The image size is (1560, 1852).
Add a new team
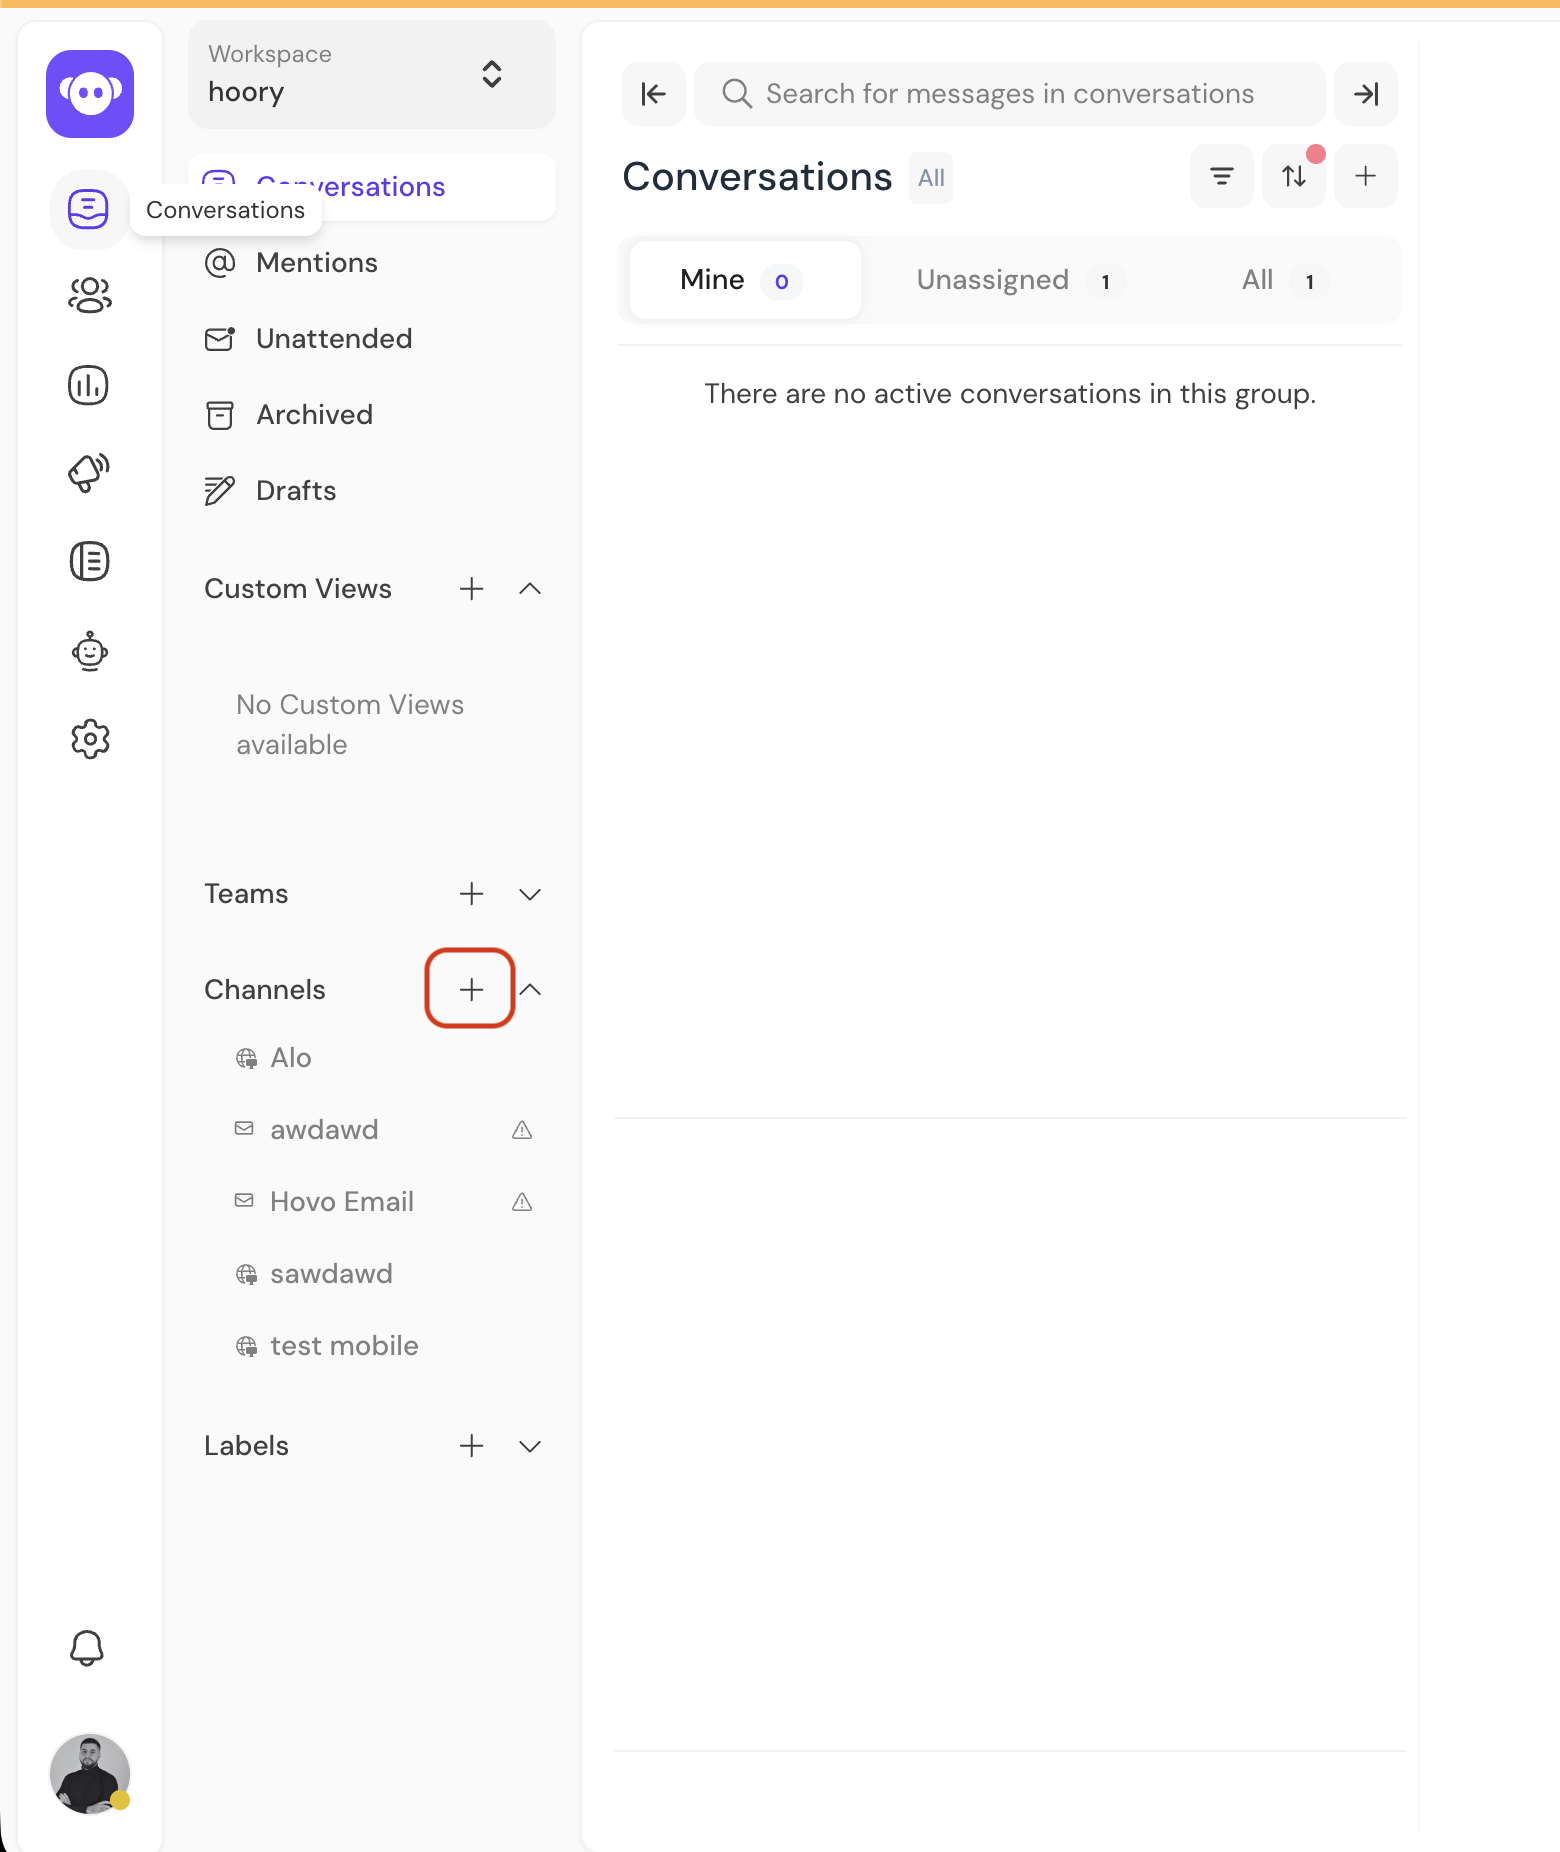point(471,894)
